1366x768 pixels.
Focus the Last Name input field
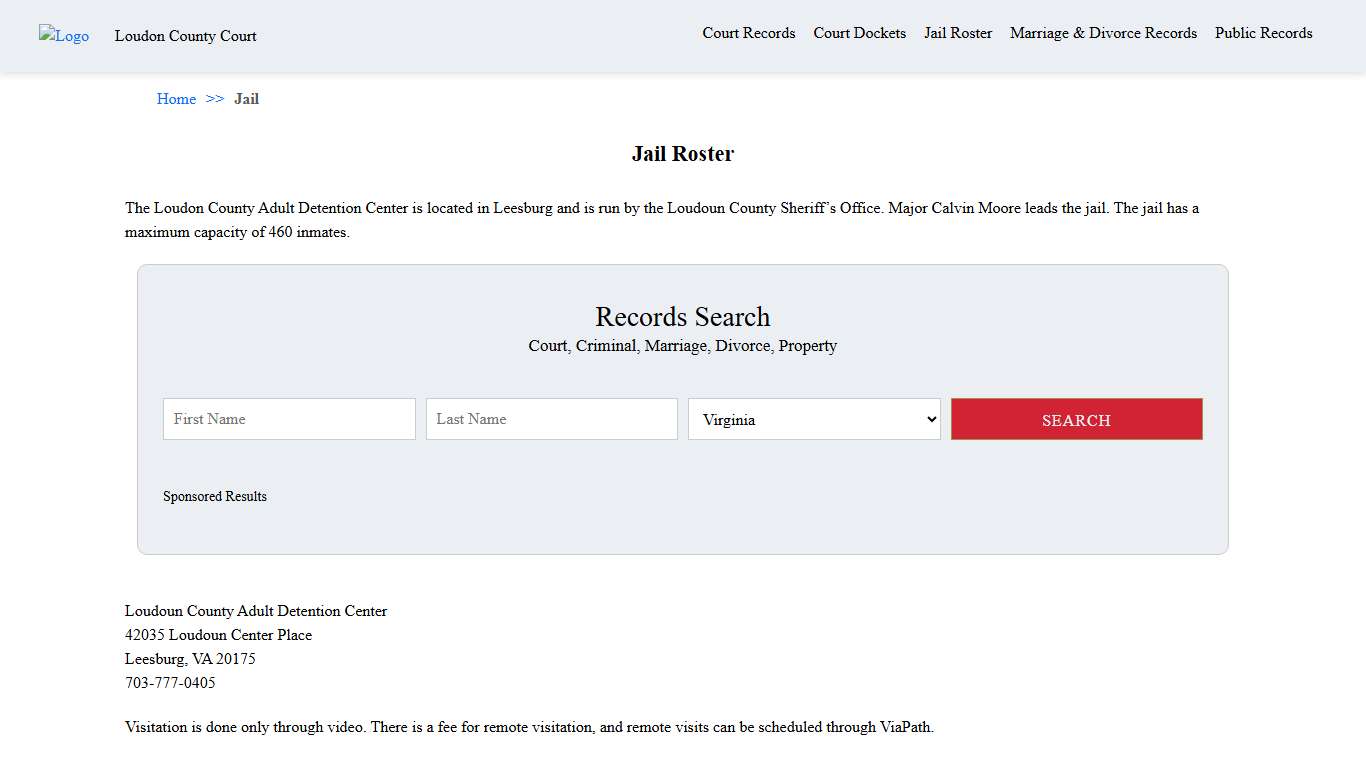click(551, 419)
